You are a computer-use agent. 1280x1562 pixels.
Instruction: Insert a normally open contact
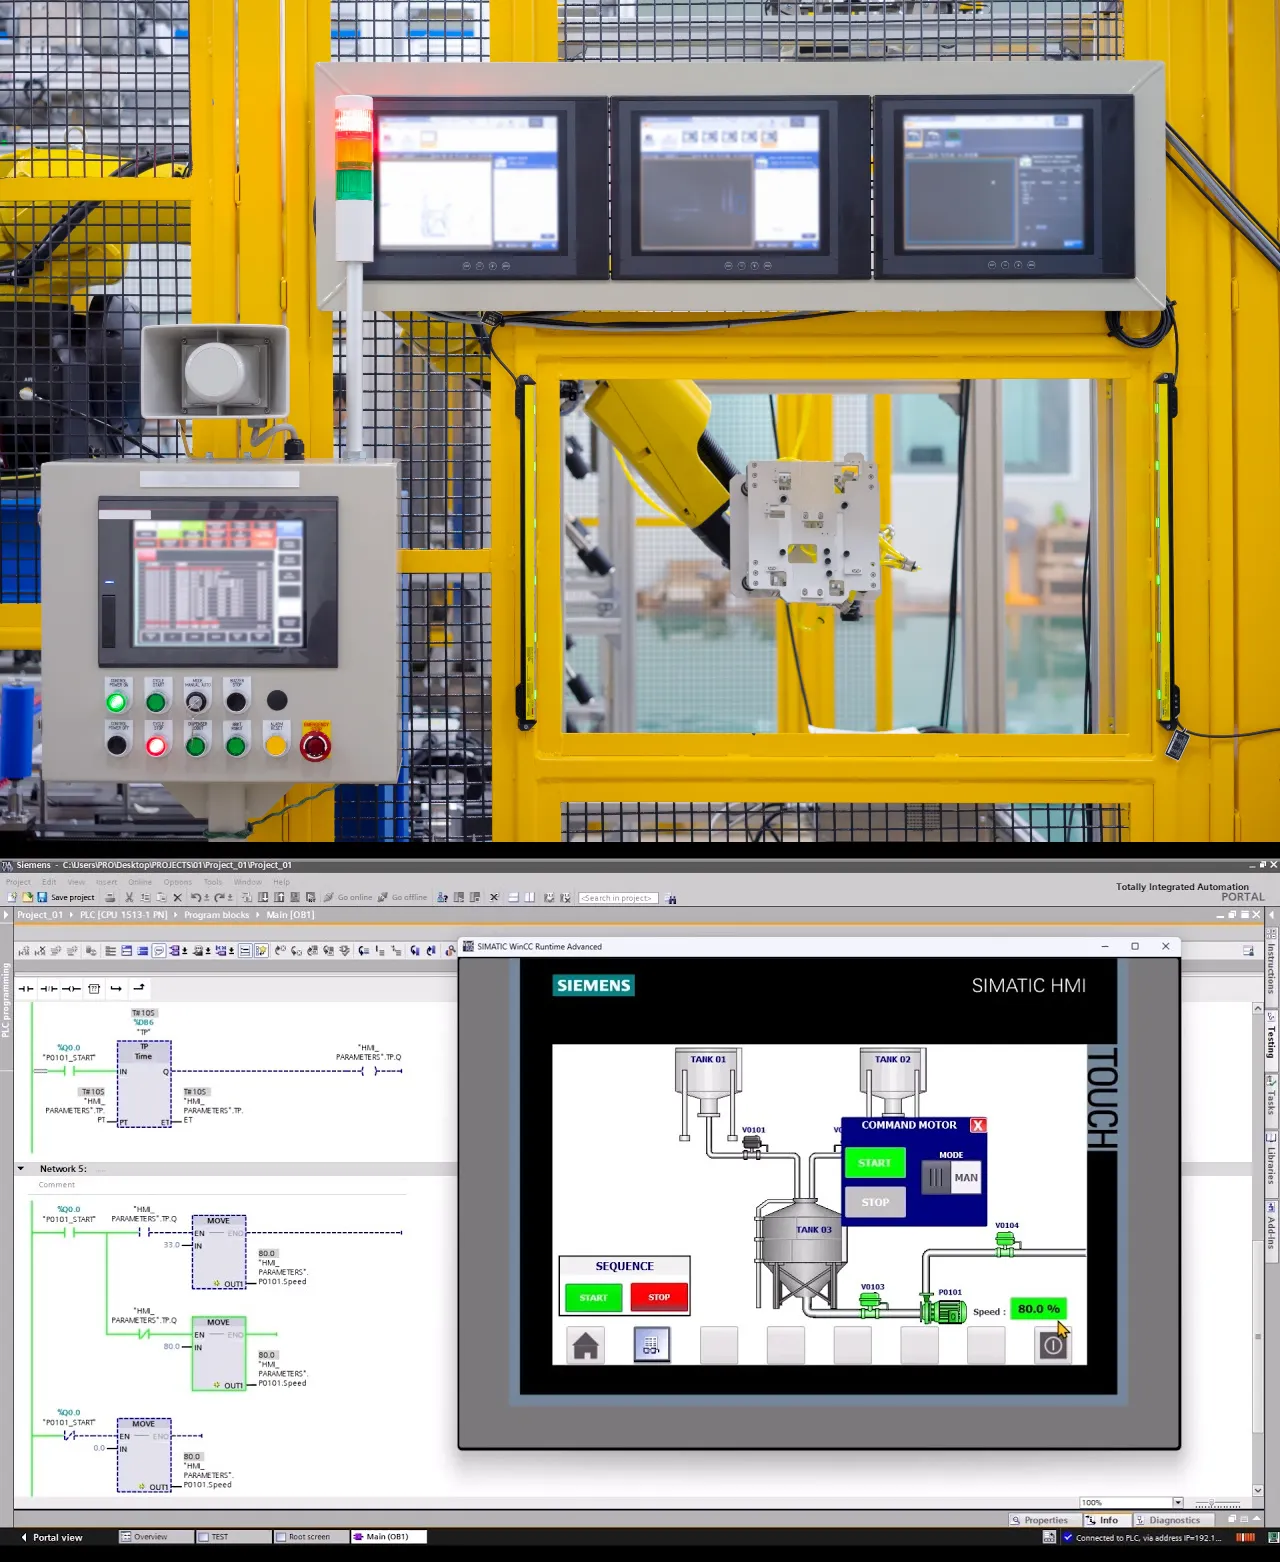click(x=26, y=989)
